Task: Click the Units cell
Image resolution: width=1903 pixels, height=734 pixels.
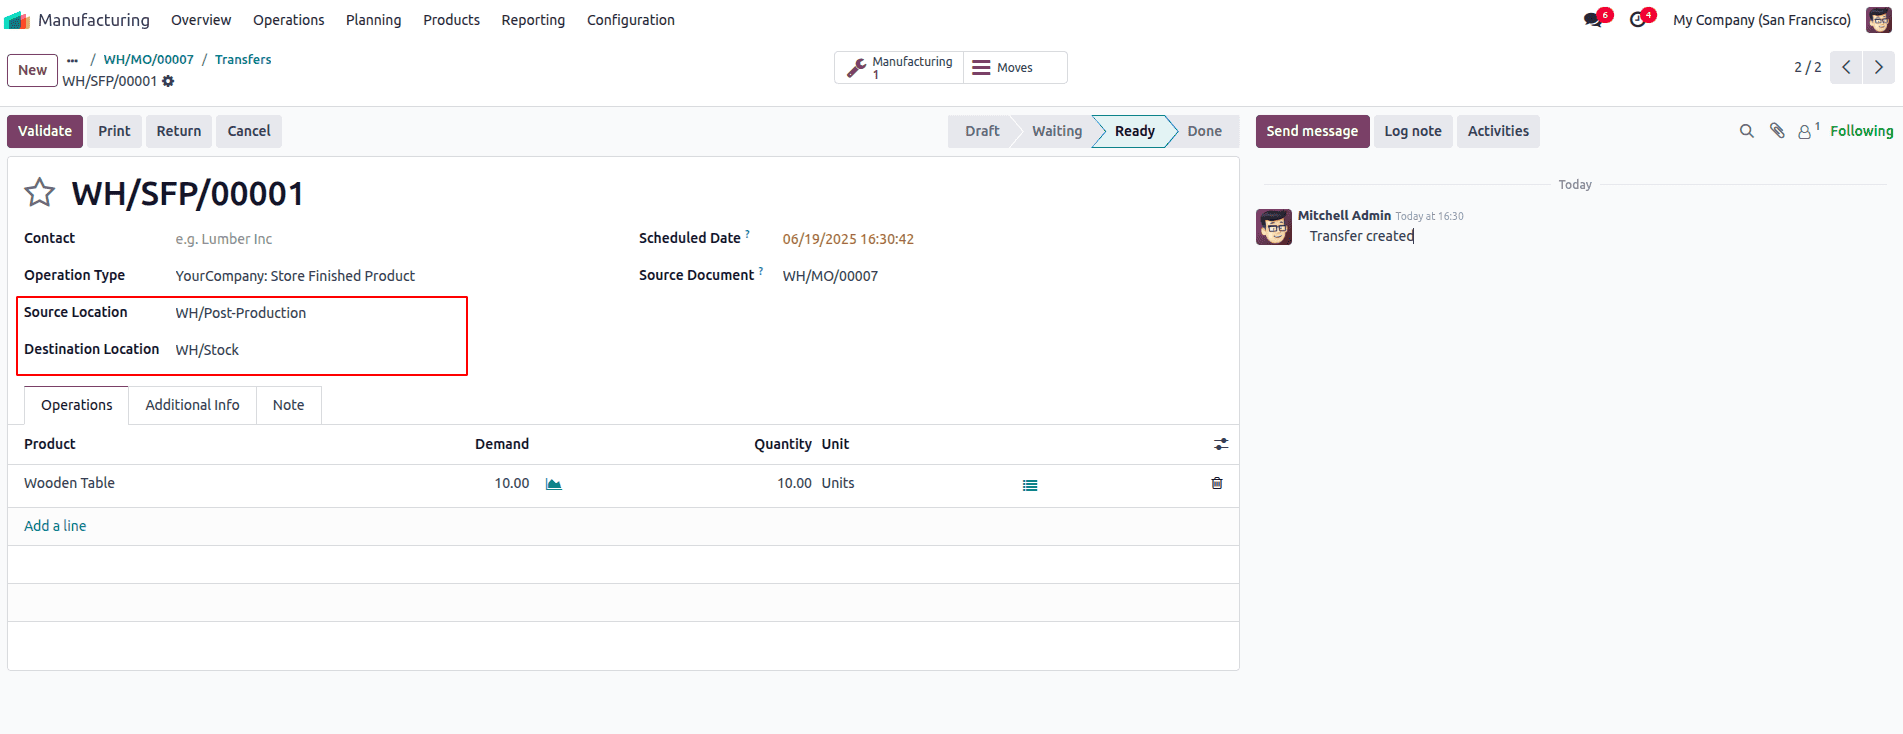Action: tap(838, 483)
